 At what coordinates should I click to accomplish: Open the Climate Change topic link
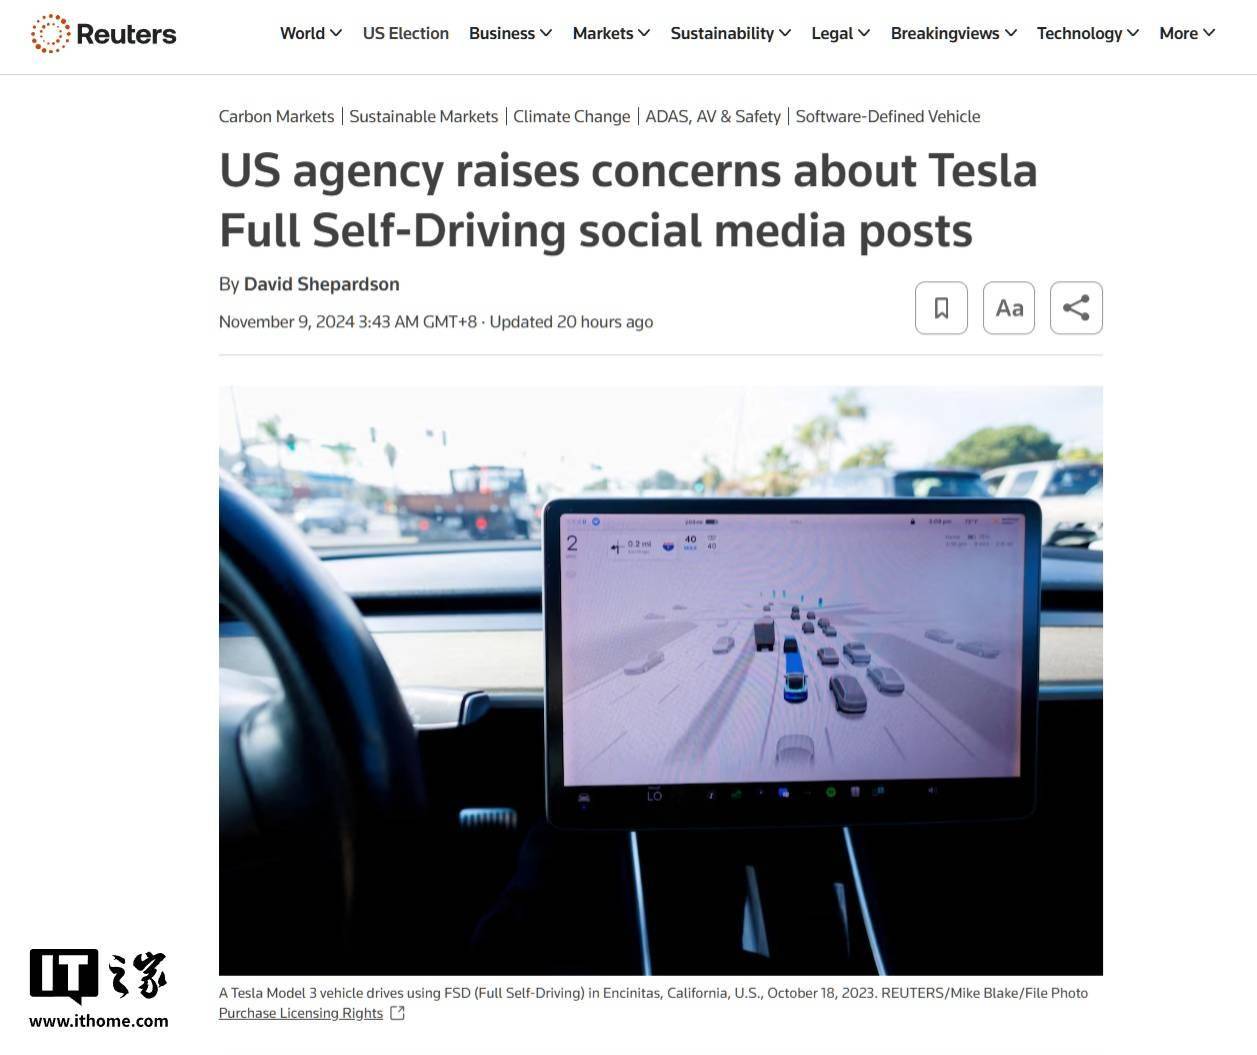point(571,116)
